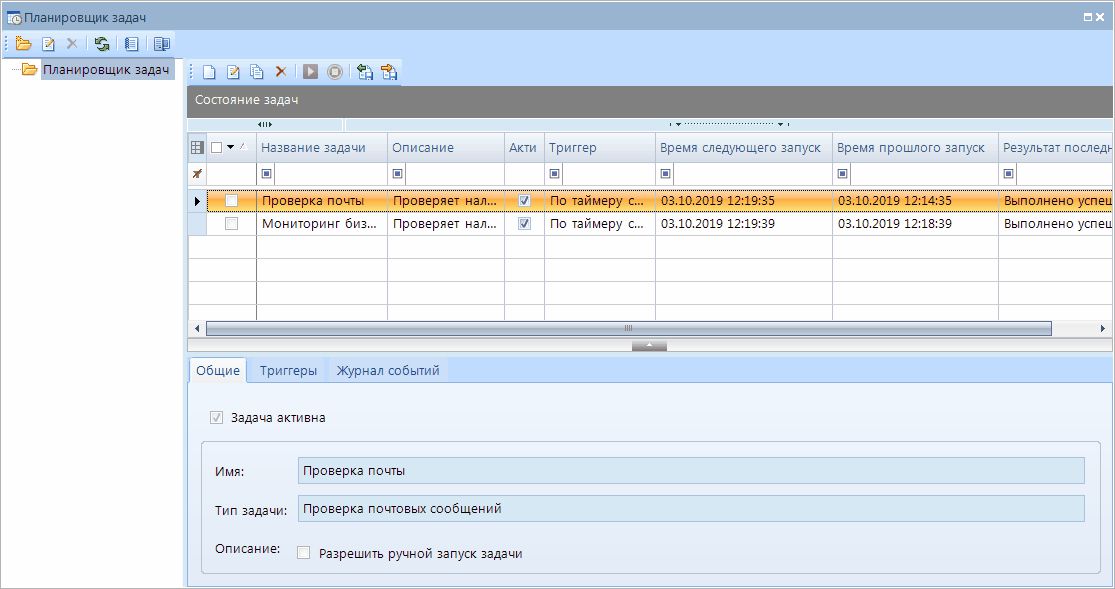Click the edit task icon in task toolbar
This screenshot has width=1115, height=589.
233,72
